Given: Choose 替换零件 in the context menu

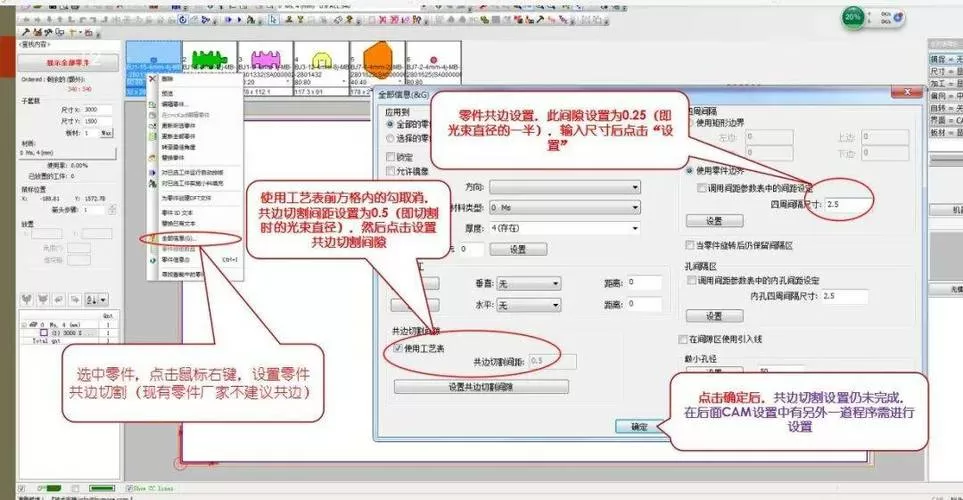Looking at the screenshot, I should (x=173, y=158).
